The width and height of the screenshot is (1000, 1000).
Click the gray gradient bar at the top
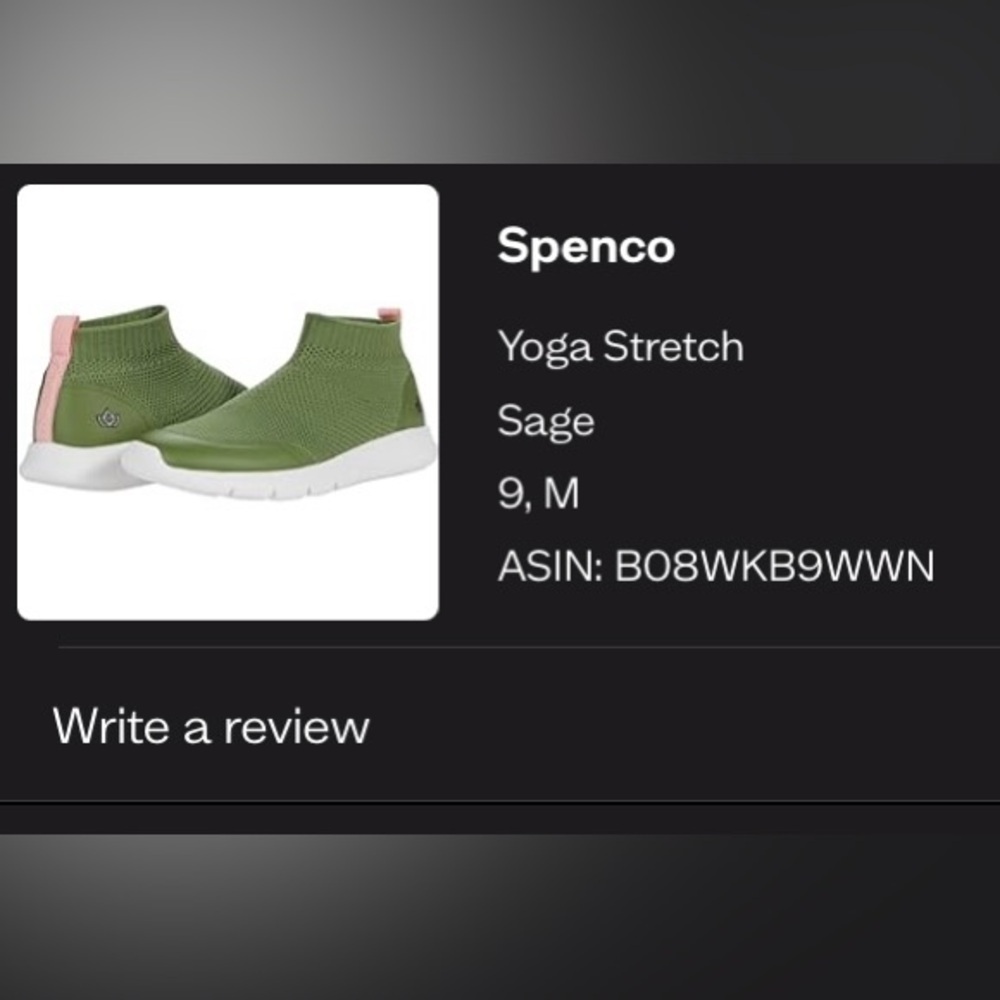(x=500, y=80)
